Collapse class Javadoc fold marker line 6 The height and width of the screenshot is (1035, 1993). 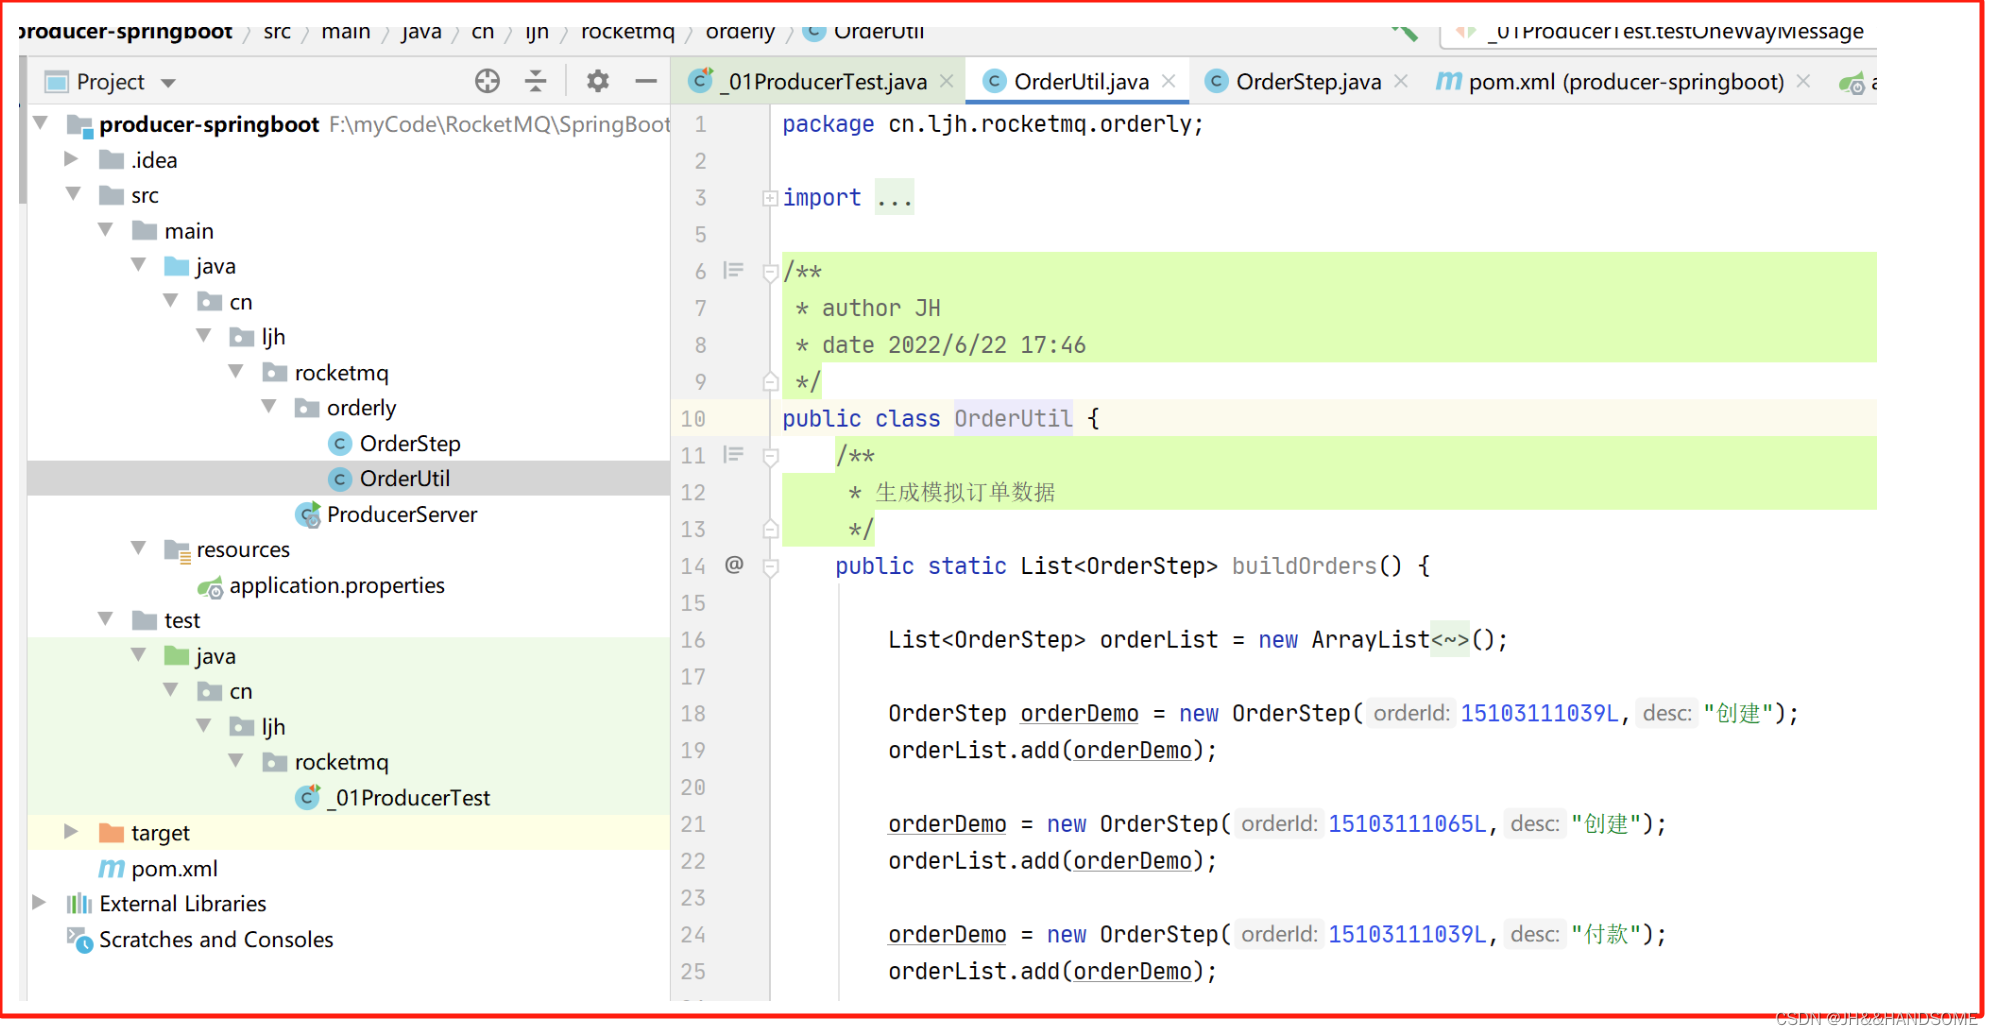[x=770, y=272]
